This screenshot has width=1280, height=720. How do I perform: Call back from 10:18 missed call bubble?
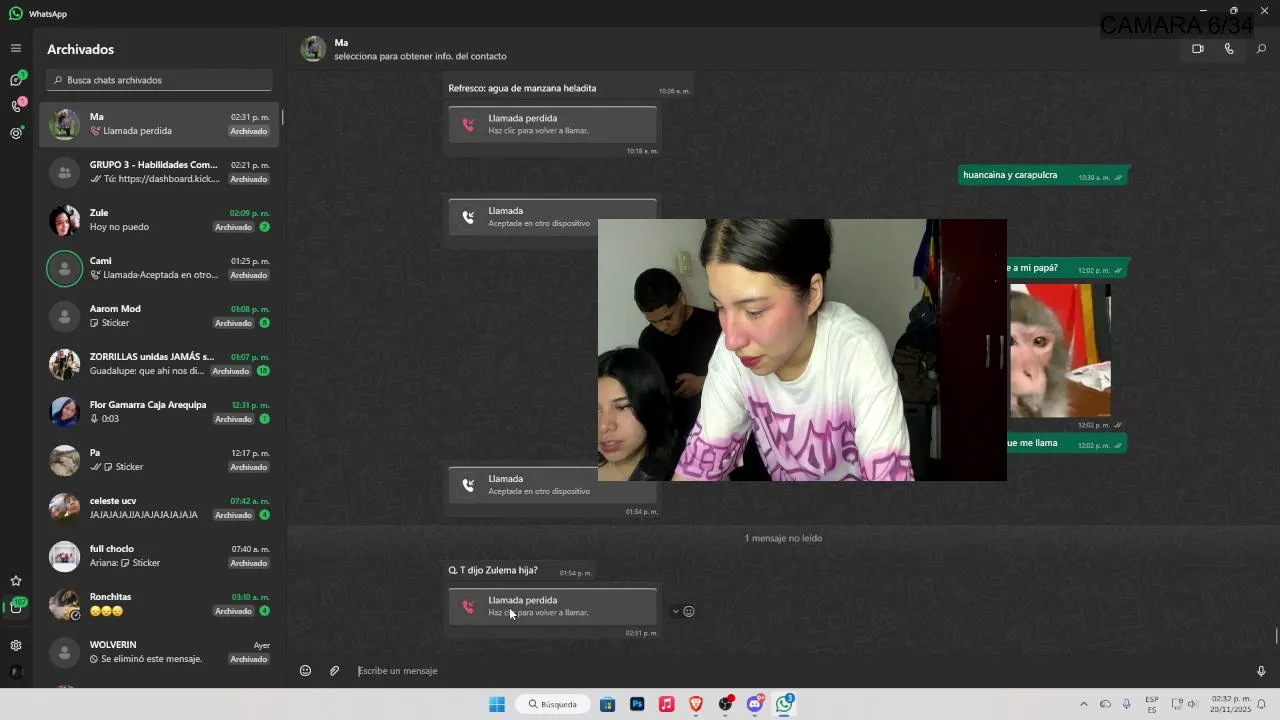553,124
